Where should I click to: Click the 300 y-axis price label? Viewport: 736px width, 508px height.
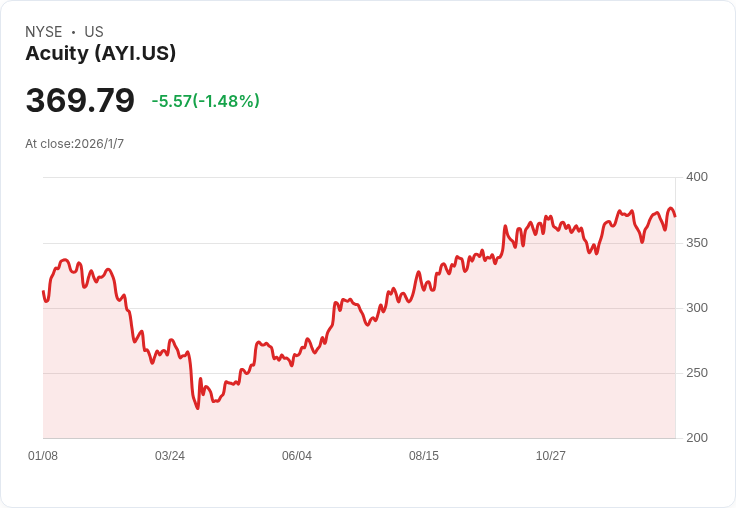click(x=696, y=308)
